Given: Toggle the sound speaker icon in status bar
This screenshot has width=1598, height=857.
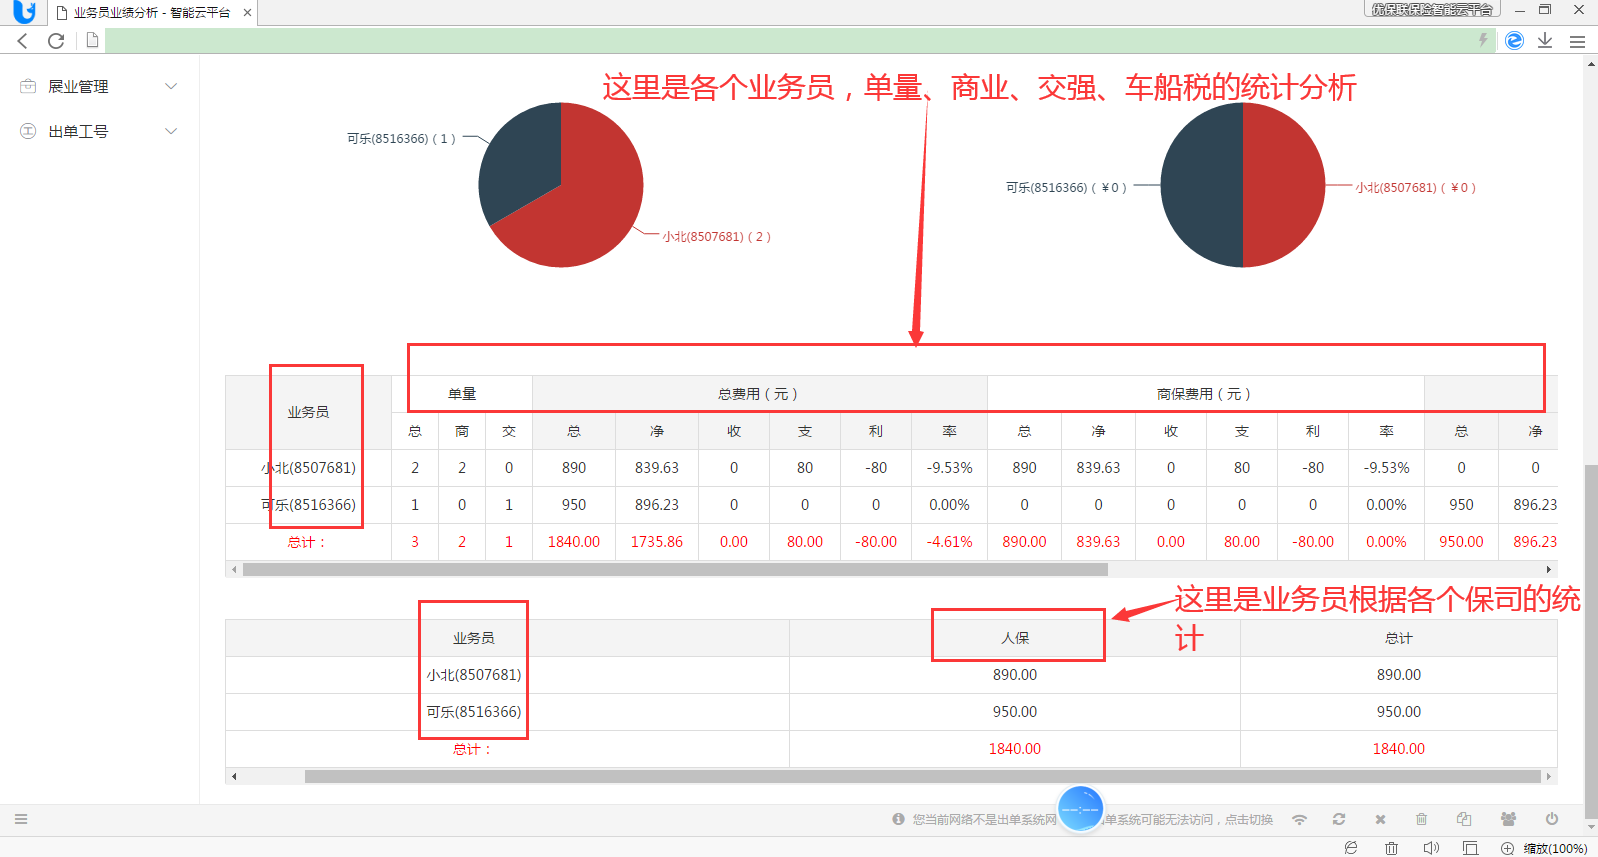Looking at the screenshot, I should pyautogui.click(x=1431, y=848).
